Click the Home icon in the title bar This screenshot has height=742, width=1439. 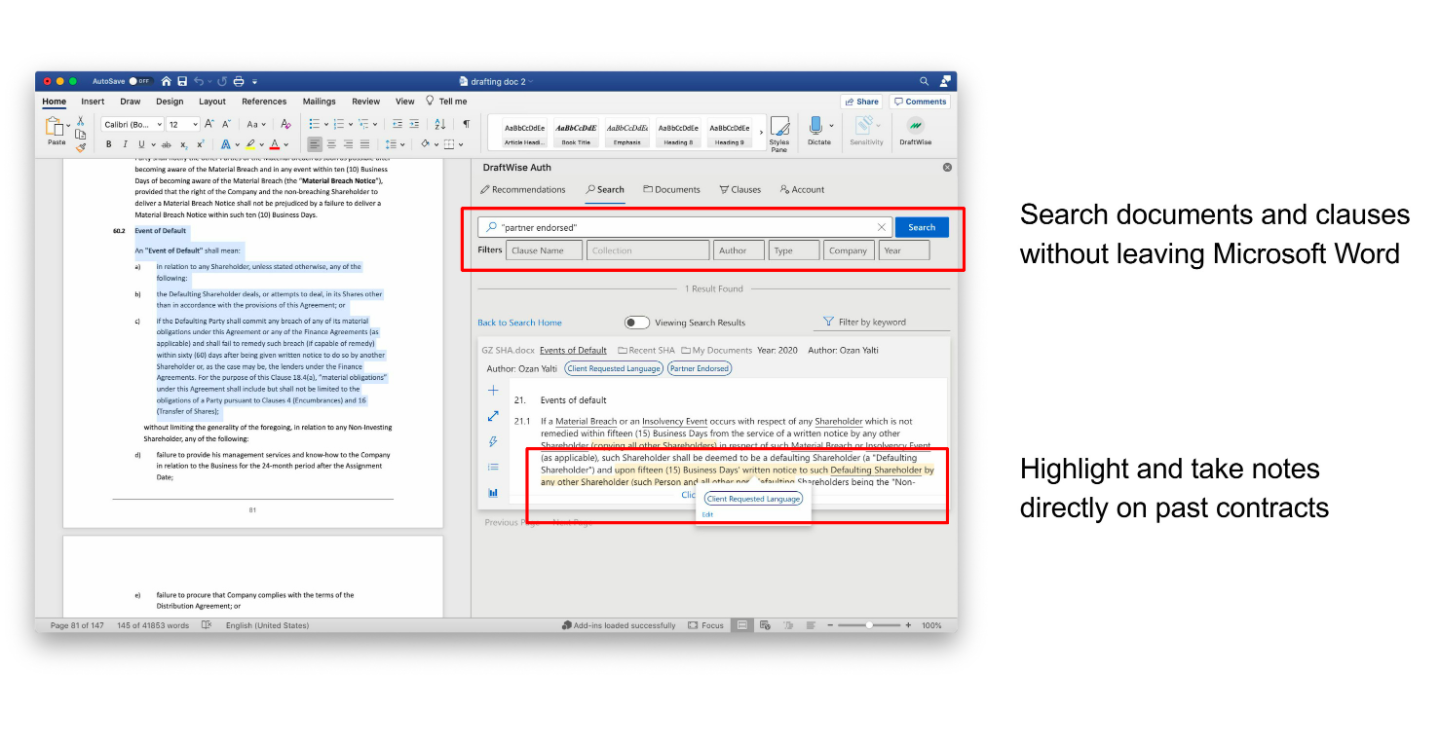(166, 81)
